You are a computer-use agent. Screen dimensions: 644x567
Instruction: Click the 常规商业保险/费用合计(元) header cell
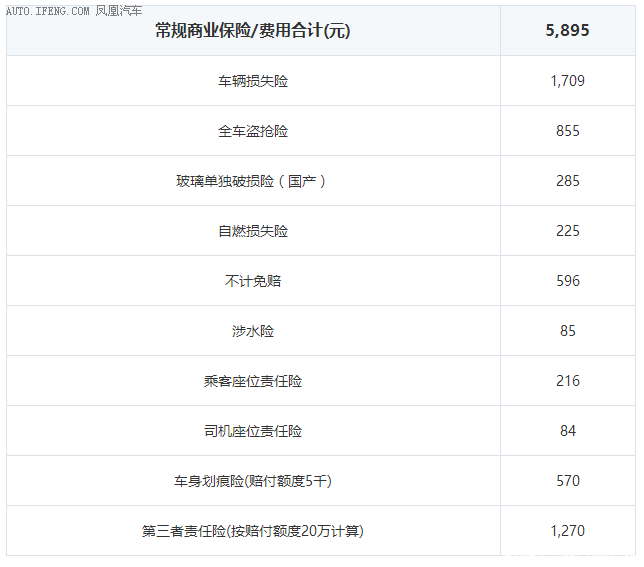click(252, 31)
